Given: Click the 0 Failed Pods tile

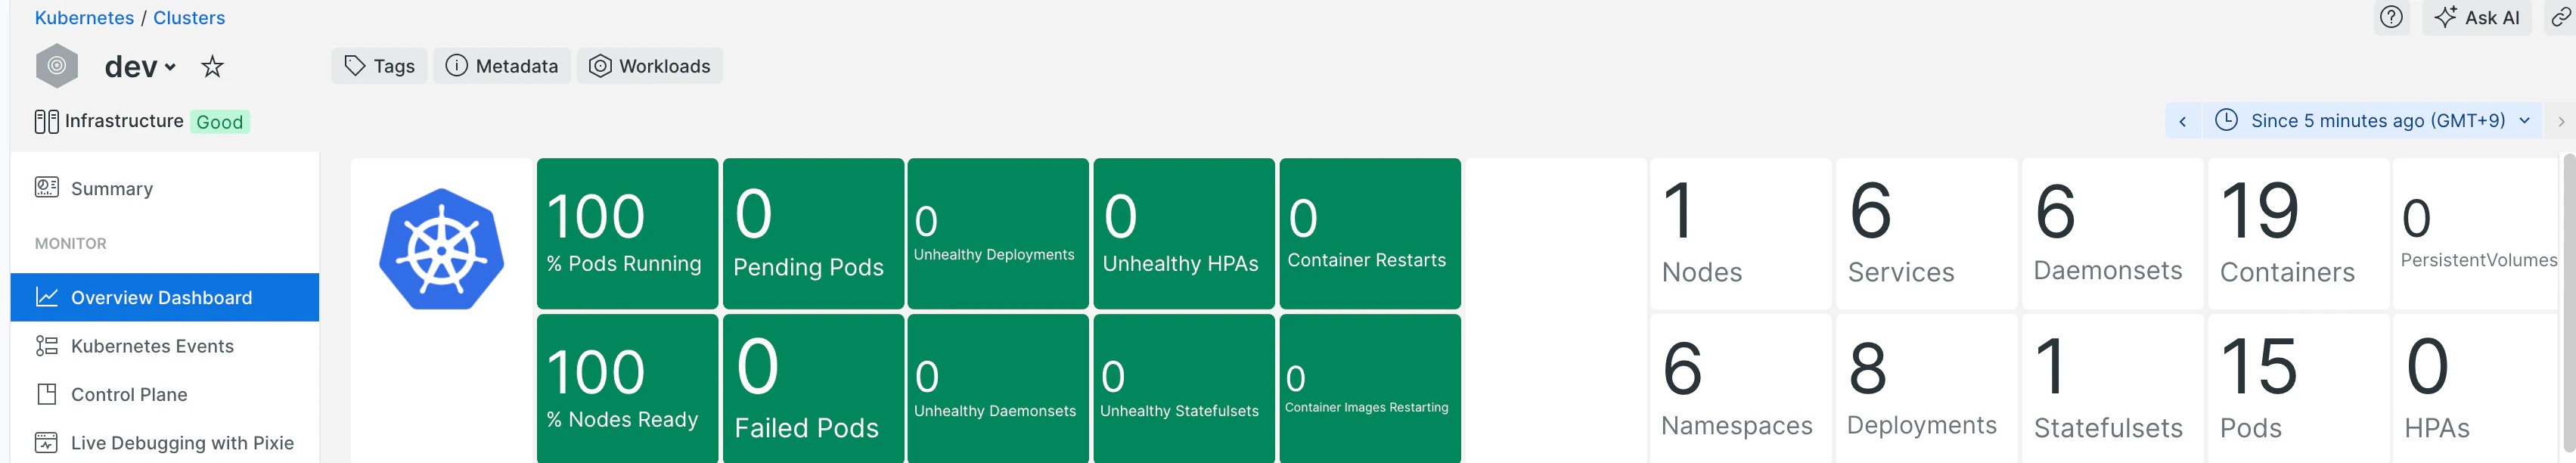Looking at the screenshot, I should (813, 389).
